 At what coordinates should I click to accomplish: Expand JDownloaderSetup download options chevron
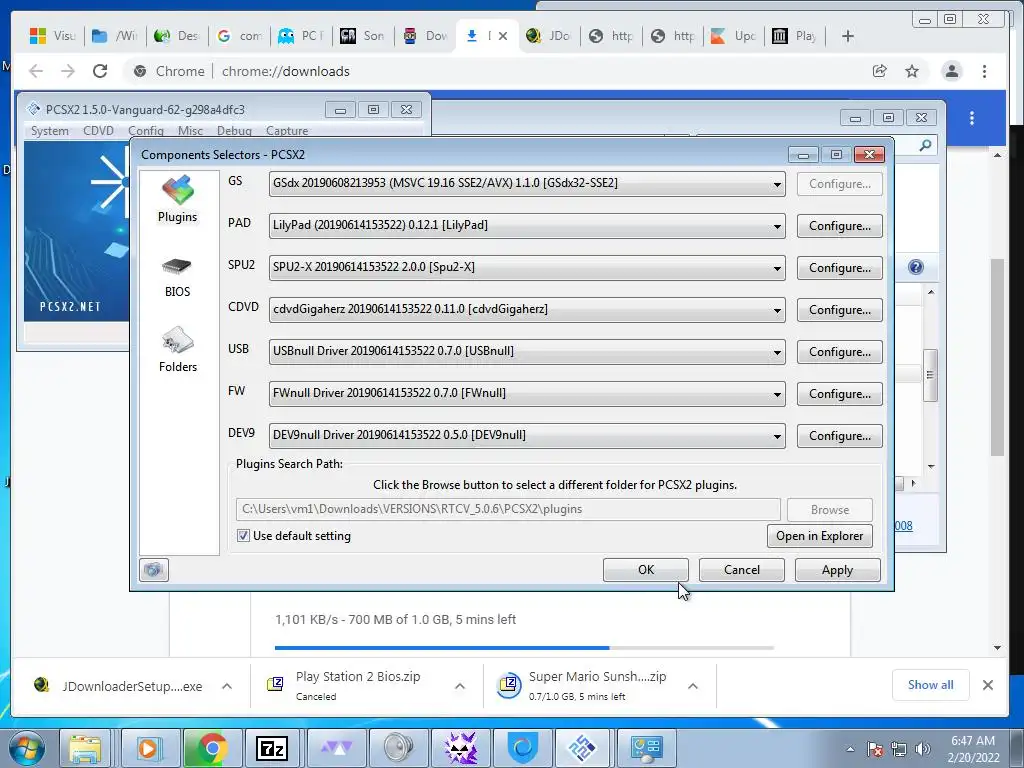click(x=227, y=686)
